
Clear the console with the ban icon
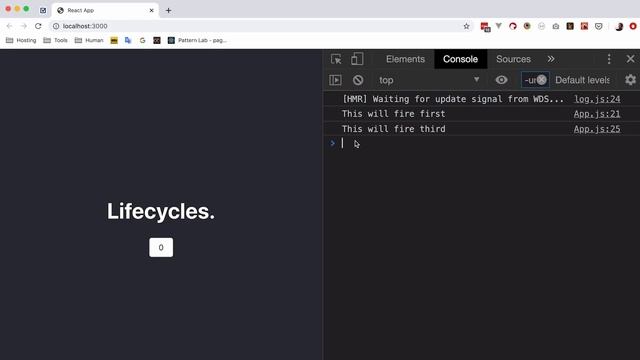click(358, 80)
